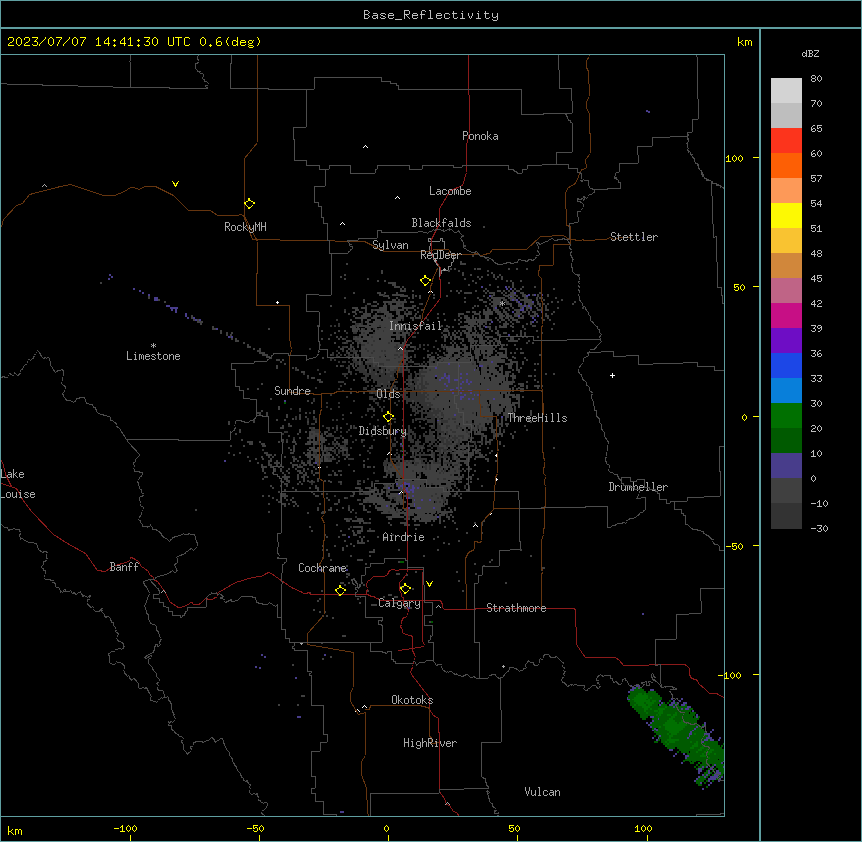Click the yellow V marker northwest of RockyMH

(175, 184)
